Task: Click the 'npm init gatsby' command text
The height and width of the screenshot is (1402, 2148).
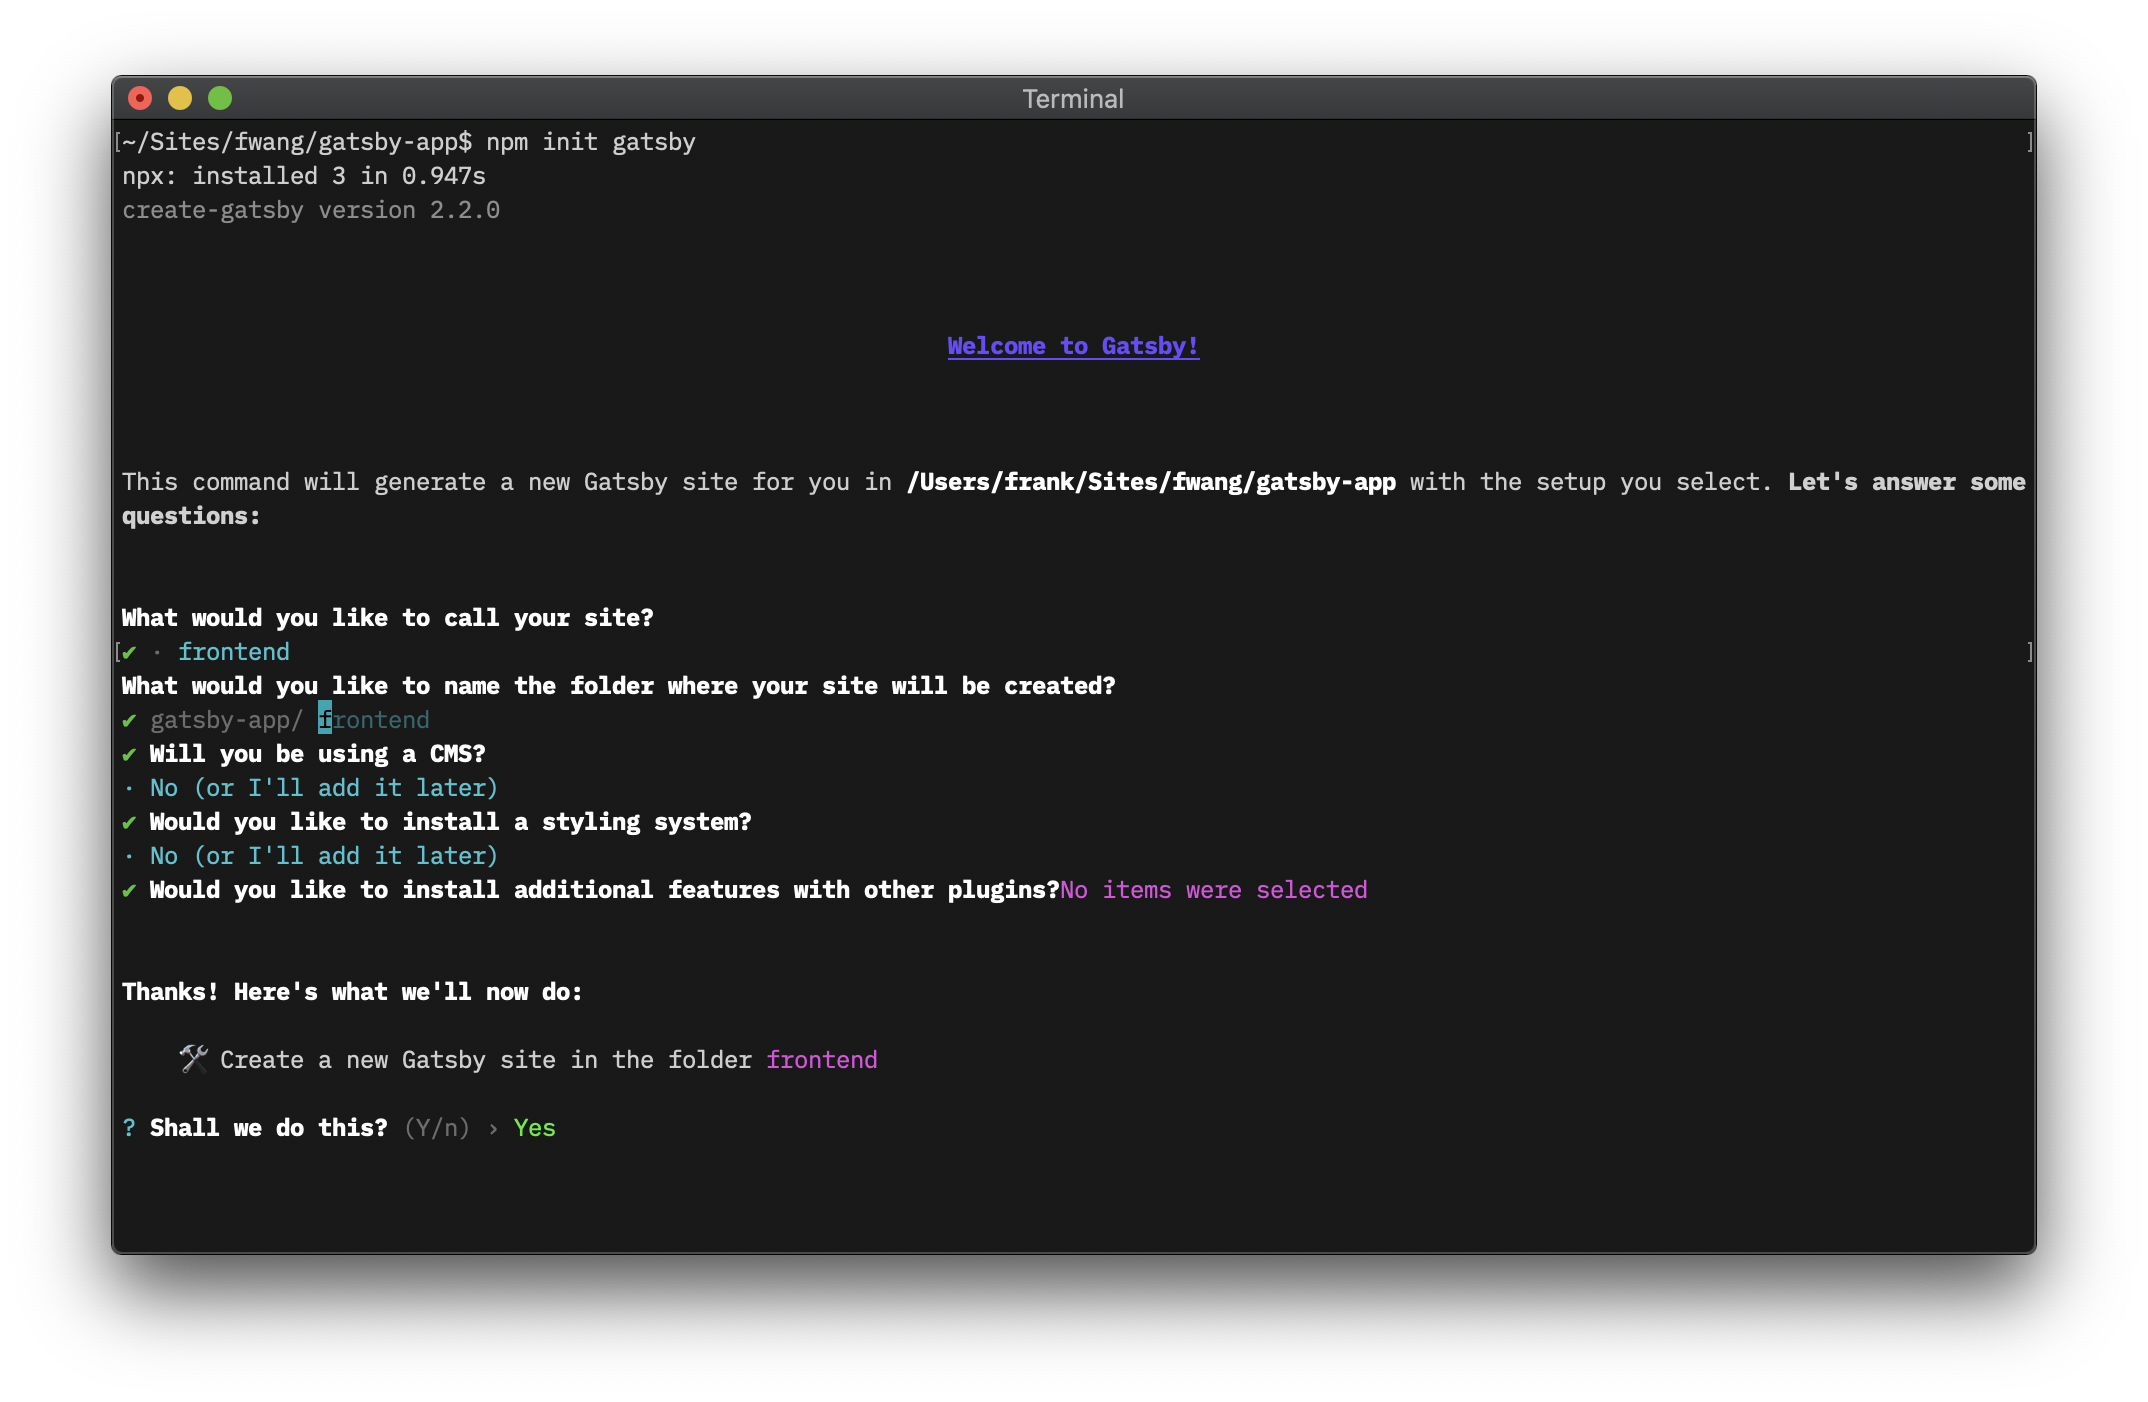Action: pos(591,142)
